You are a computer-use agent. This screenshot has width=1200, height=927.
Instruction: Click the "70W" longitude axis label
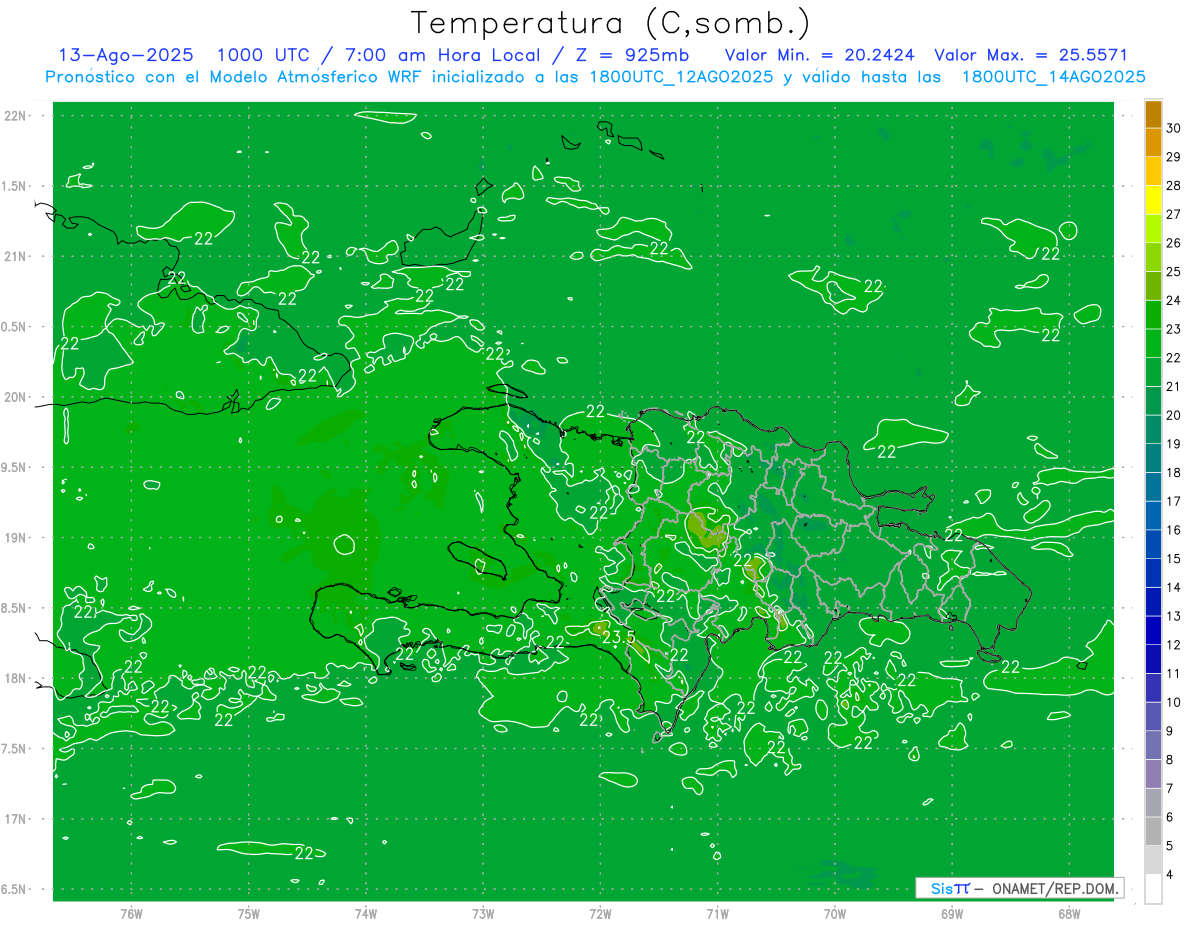click(835, 914)
